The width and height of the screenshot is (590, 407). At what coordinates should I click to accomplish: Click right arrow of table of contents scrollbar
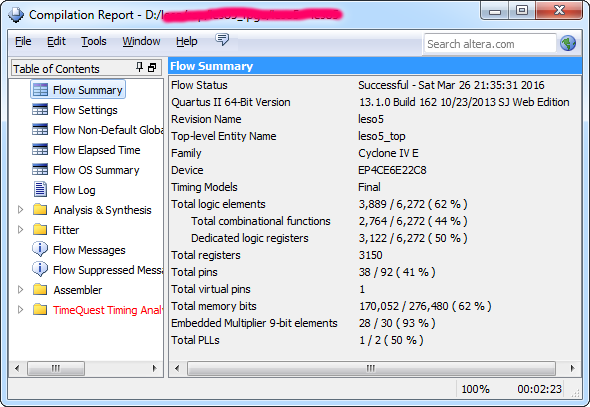coord(154,368)
